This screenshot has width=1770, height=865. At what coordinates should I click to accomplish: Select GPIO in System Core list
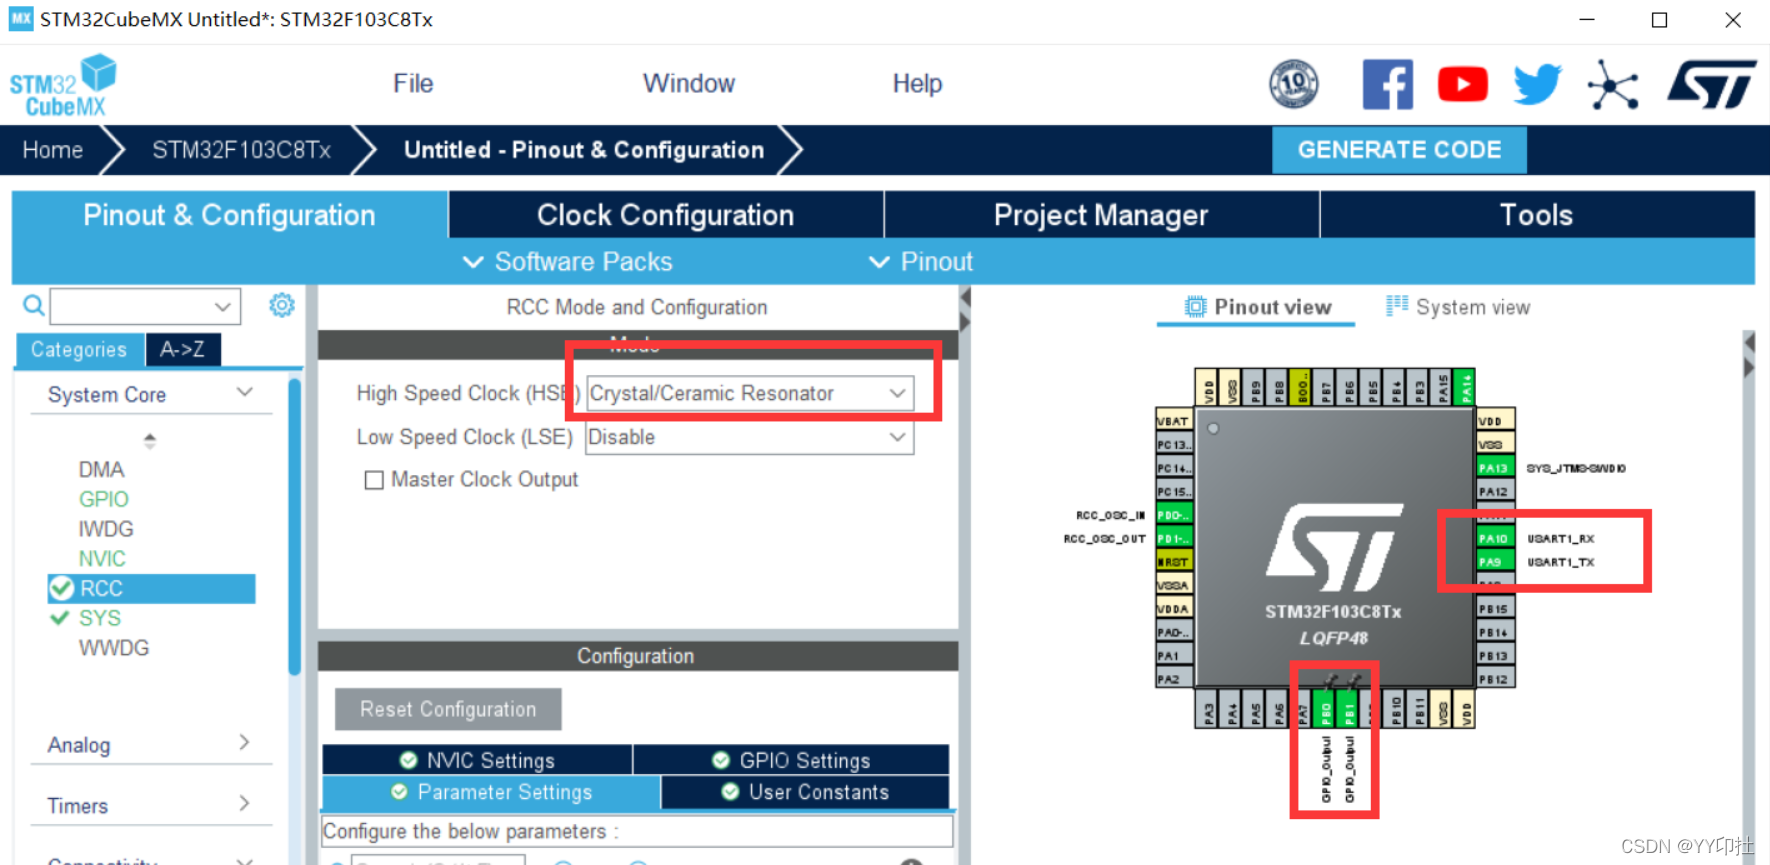(x=104, y=499)
